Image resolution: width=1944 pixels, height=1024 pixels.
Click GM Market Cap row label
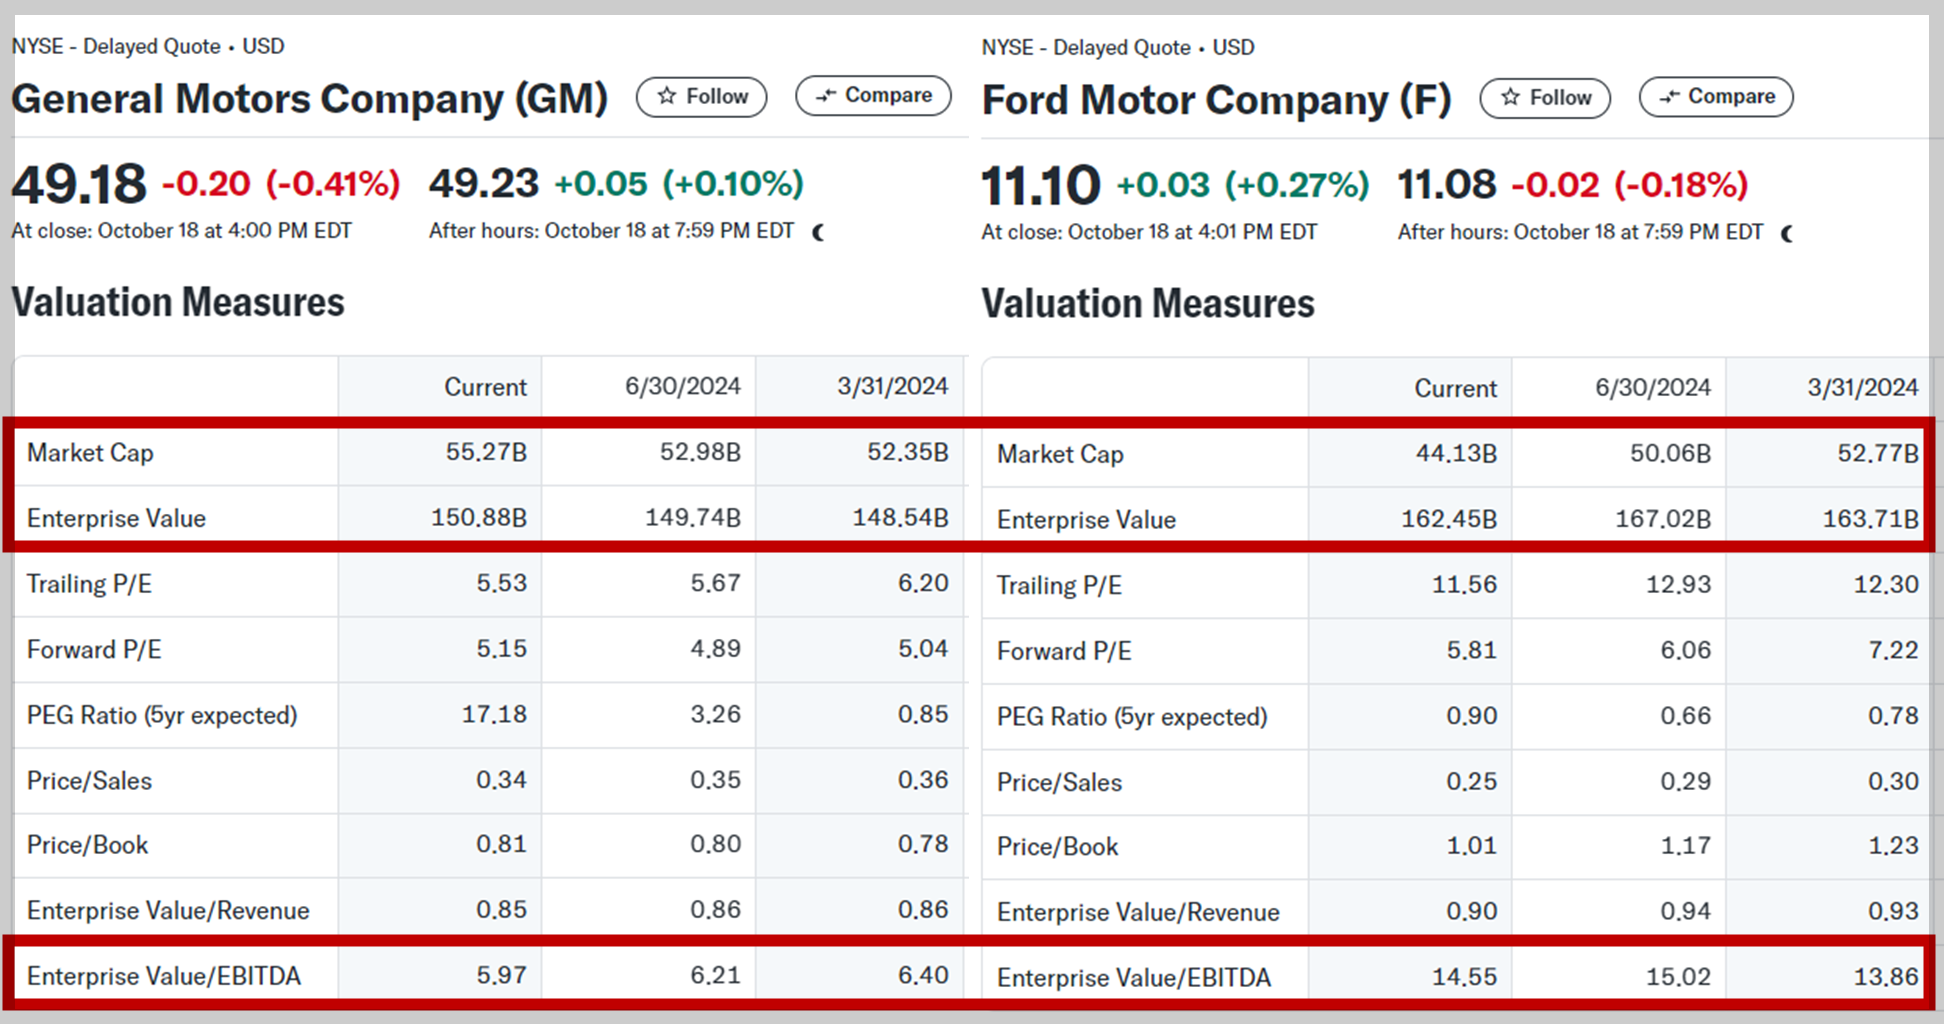pos(90,453)
